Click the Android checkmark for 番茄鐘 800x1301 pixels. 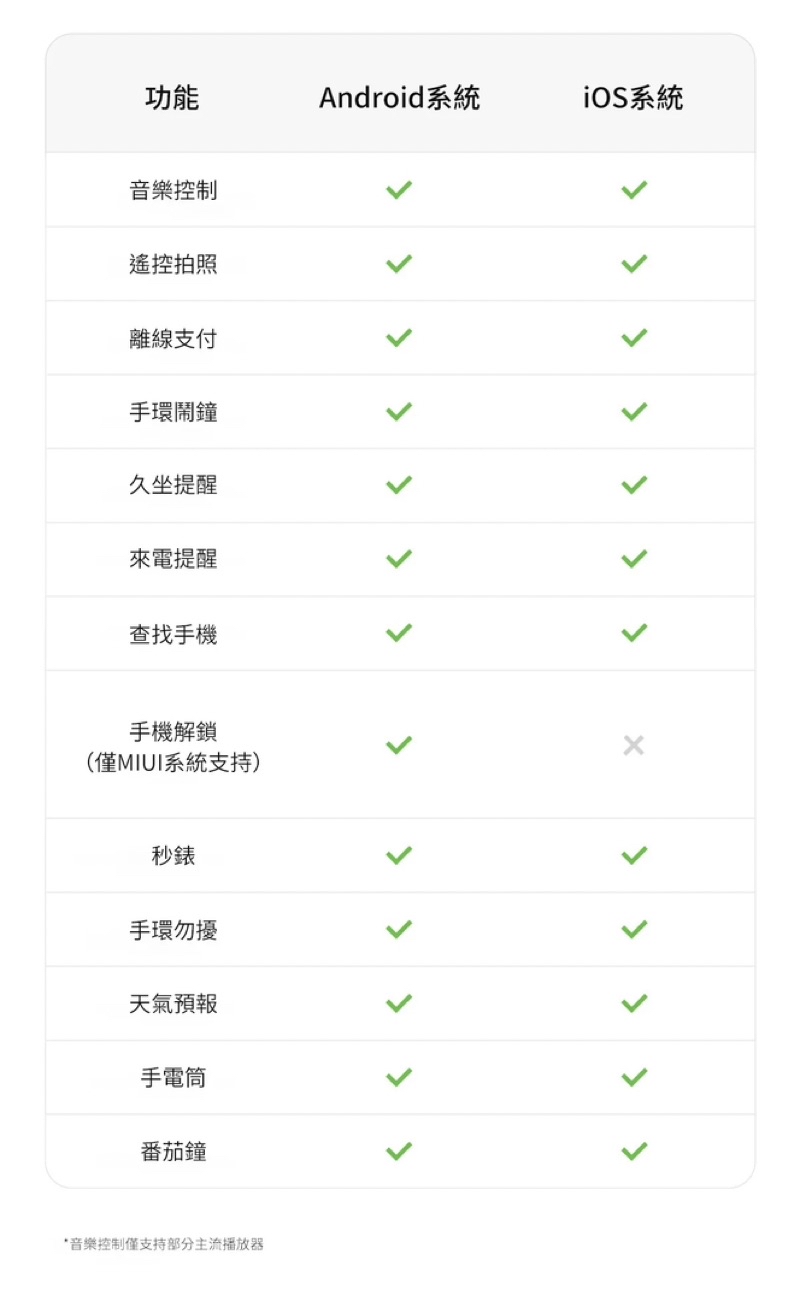click(x=399, y=1152)
